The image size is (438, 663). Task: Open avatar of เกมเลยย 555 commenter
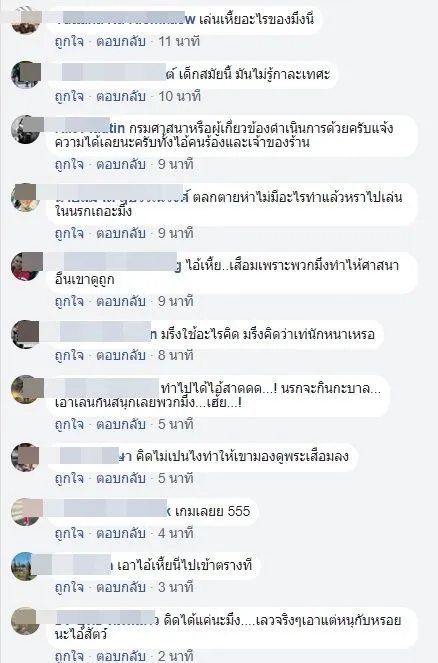point(25,512)
